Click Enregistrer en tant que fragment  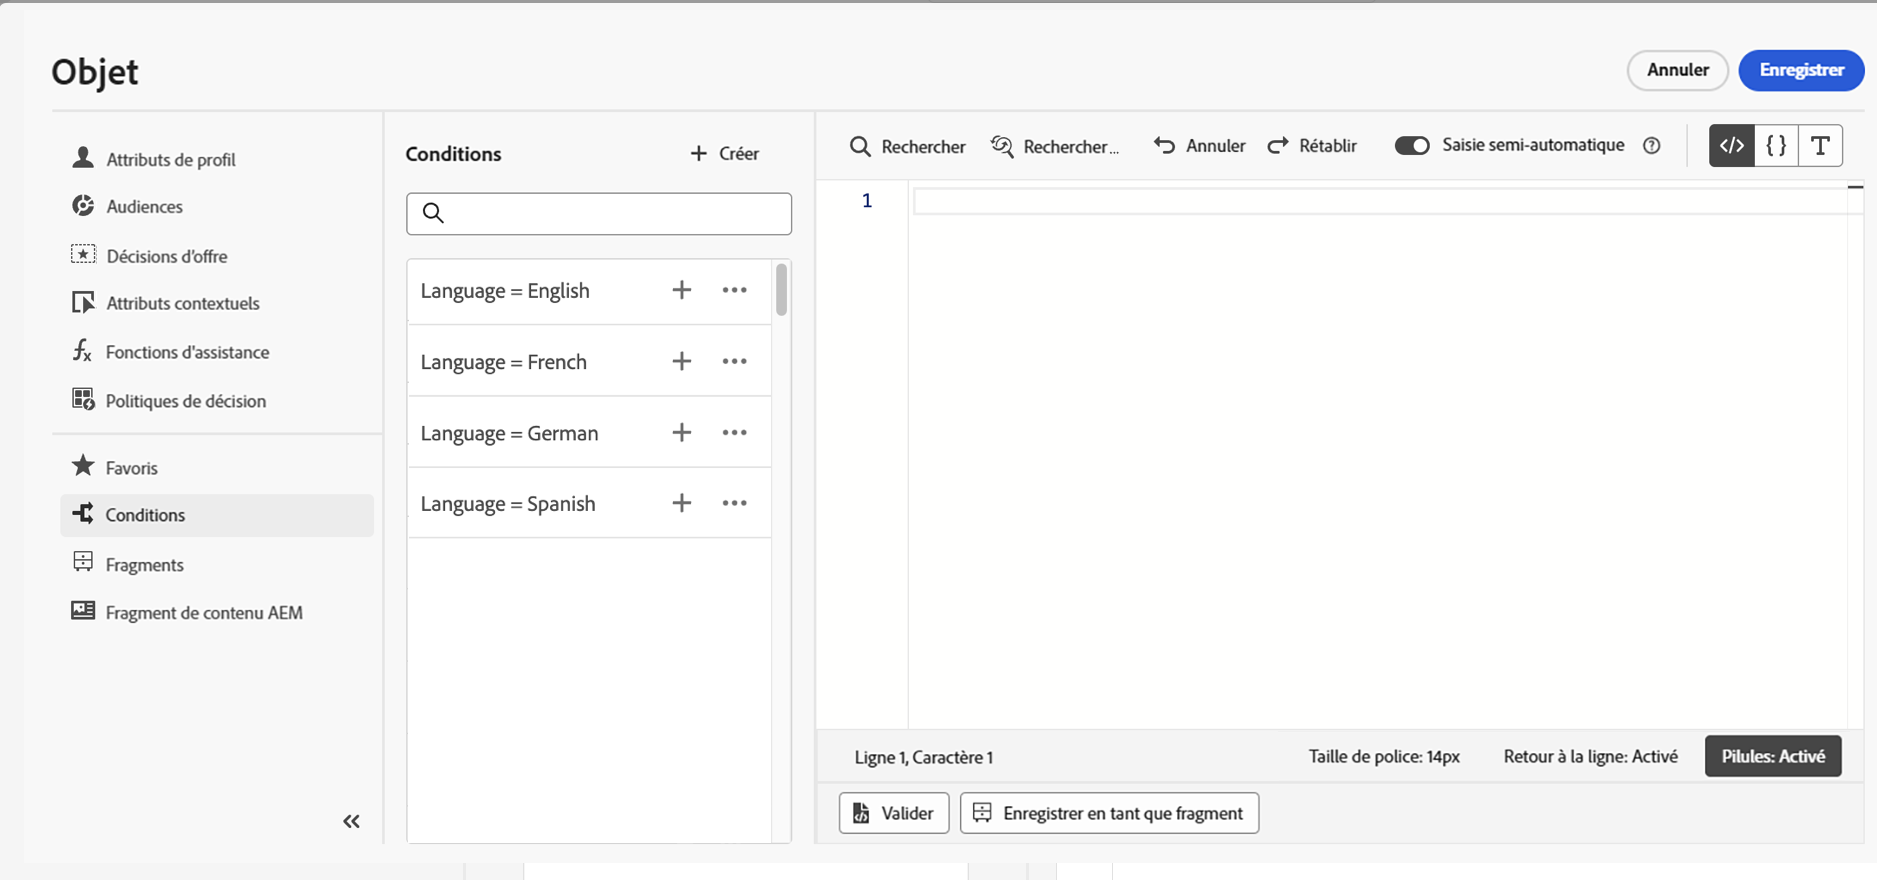1109,813
